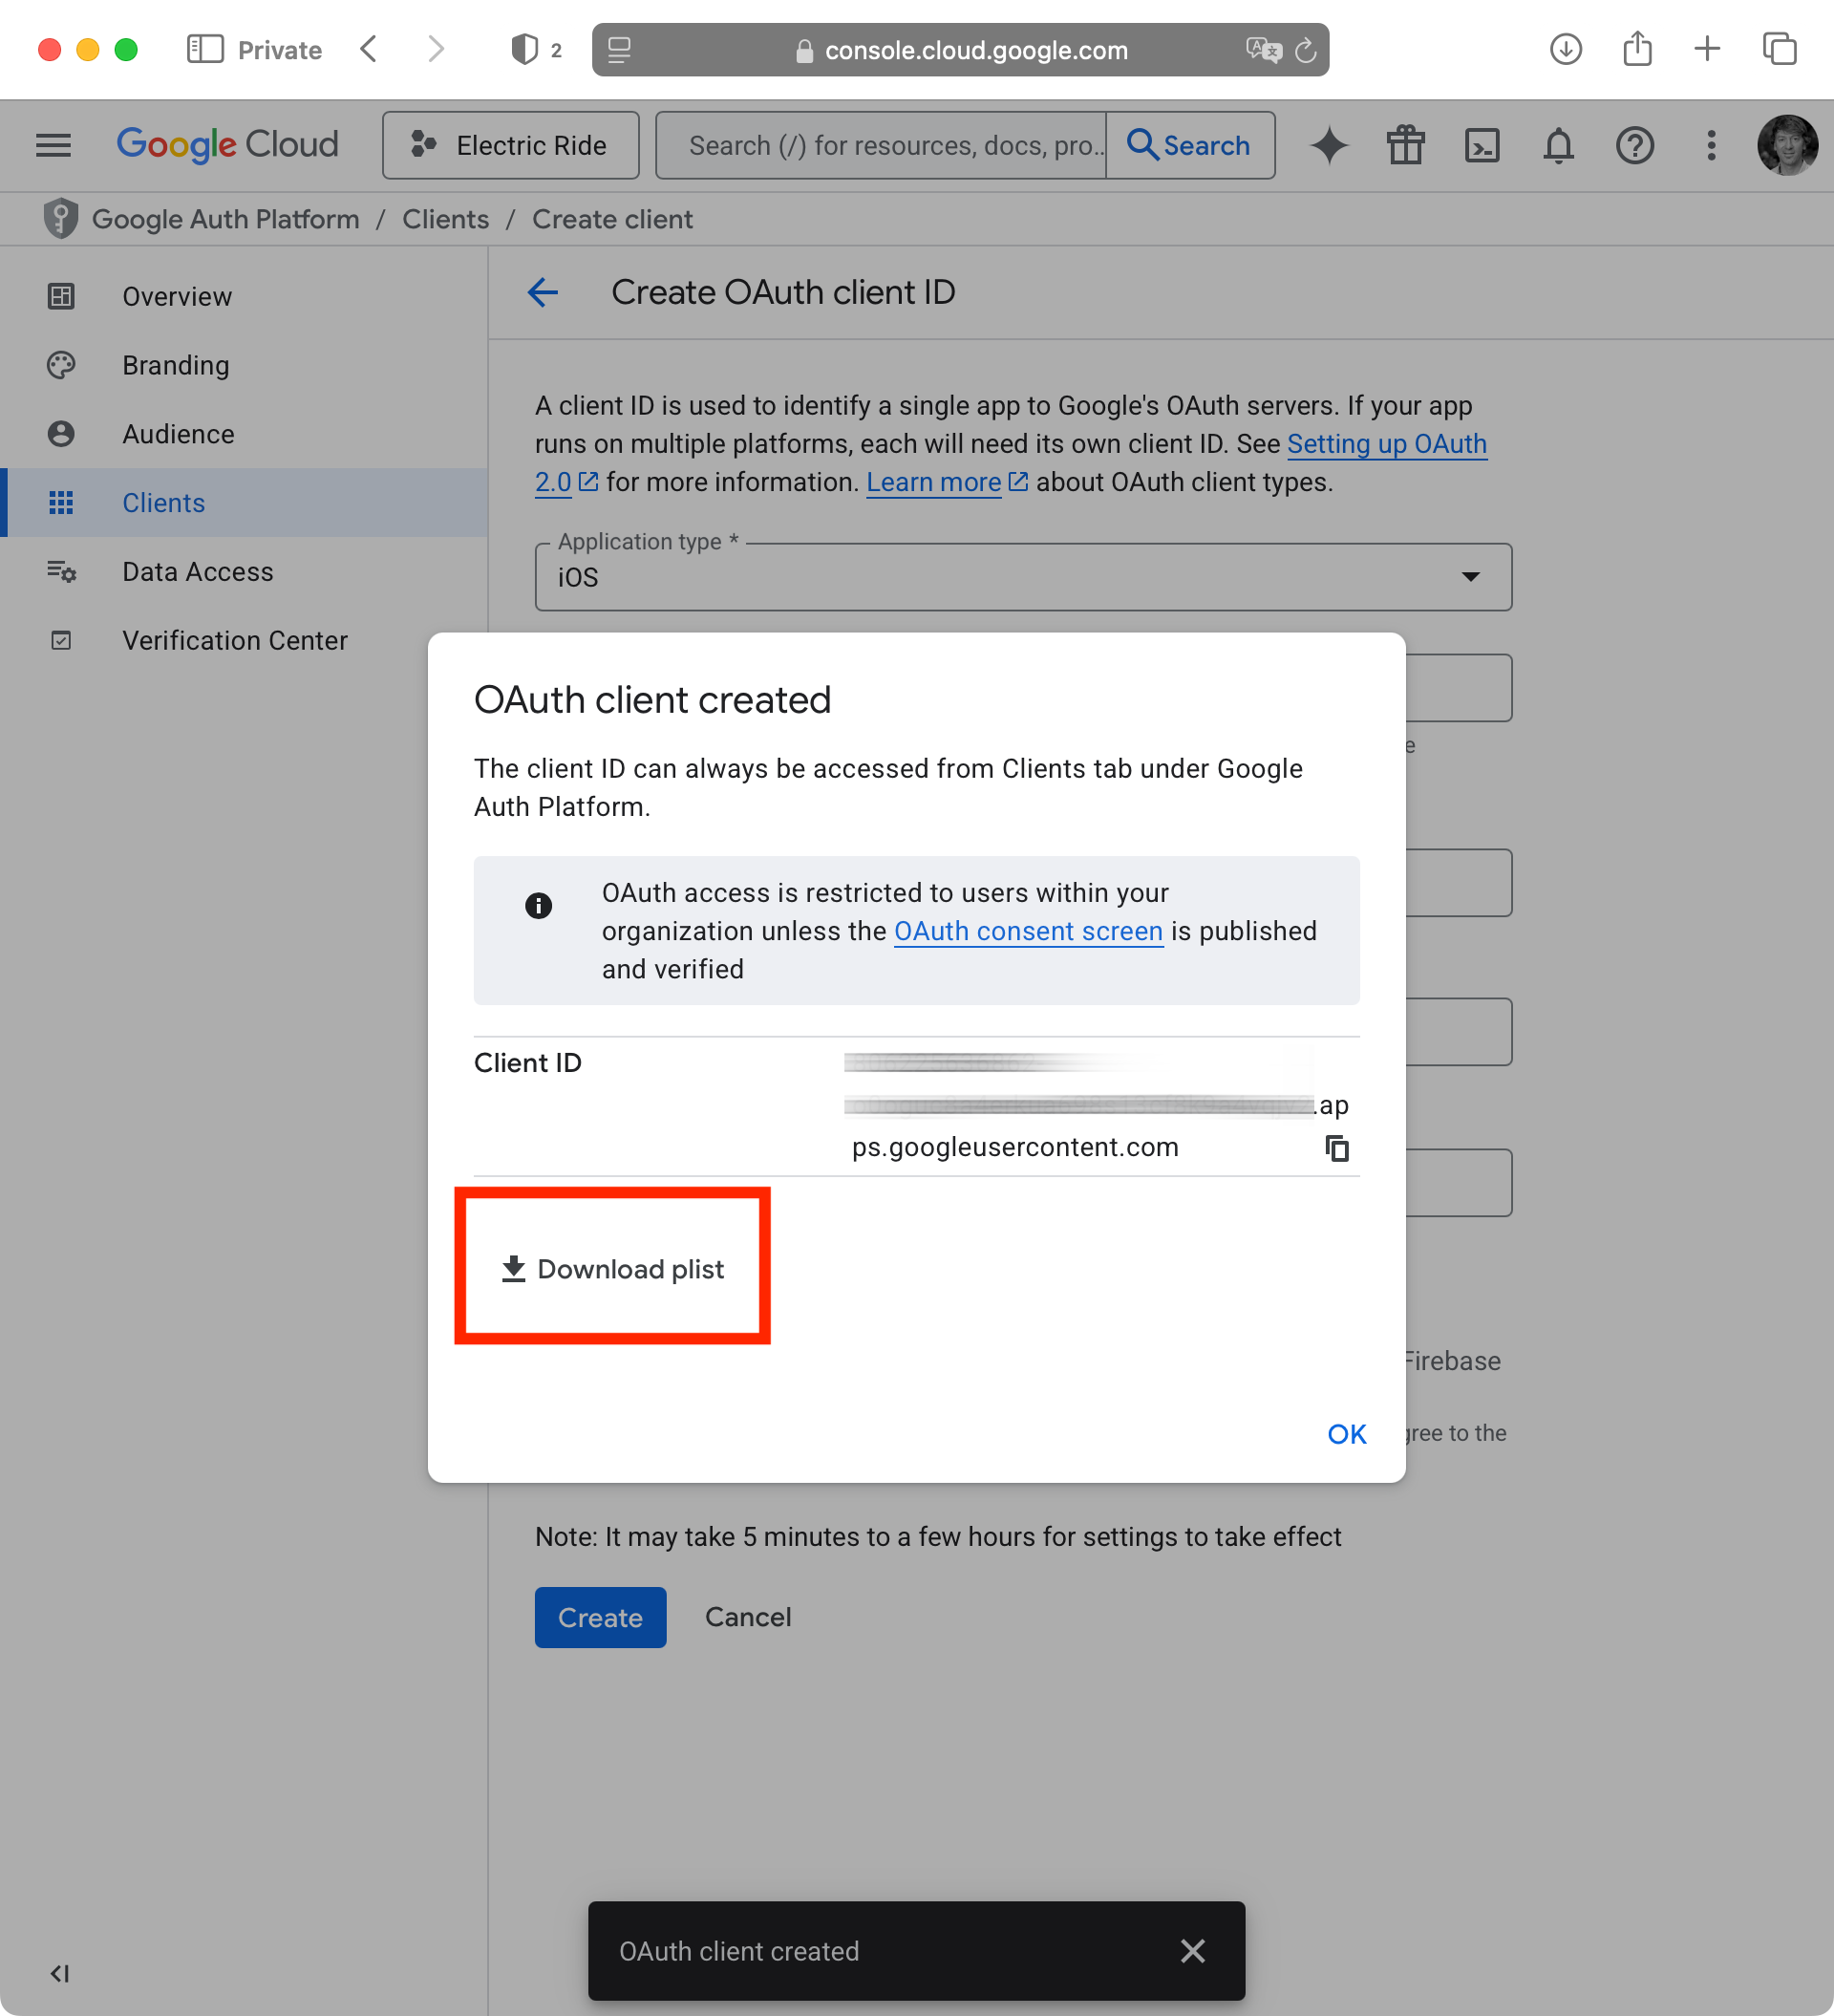Click the Download plist button
The height and width of the screenshot is (2016, 1834).
pos(612,1268)
